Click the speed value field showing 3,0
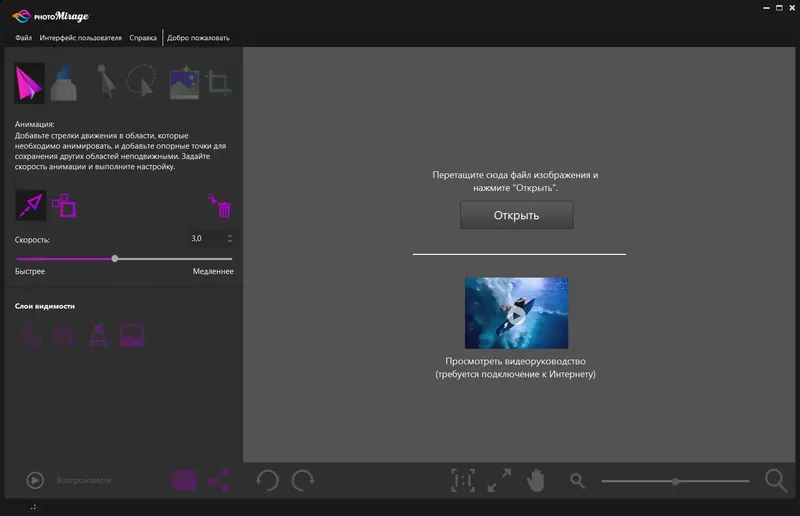This screenshot has height=516, width=800. pos(206,238)
